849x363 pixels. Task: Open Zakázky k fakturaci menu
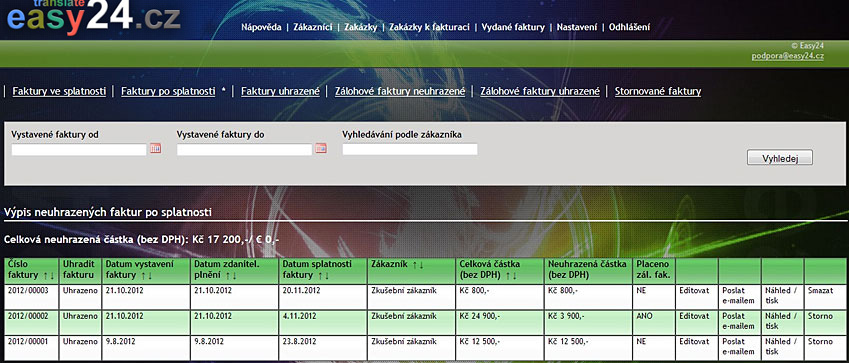point(429,27)
